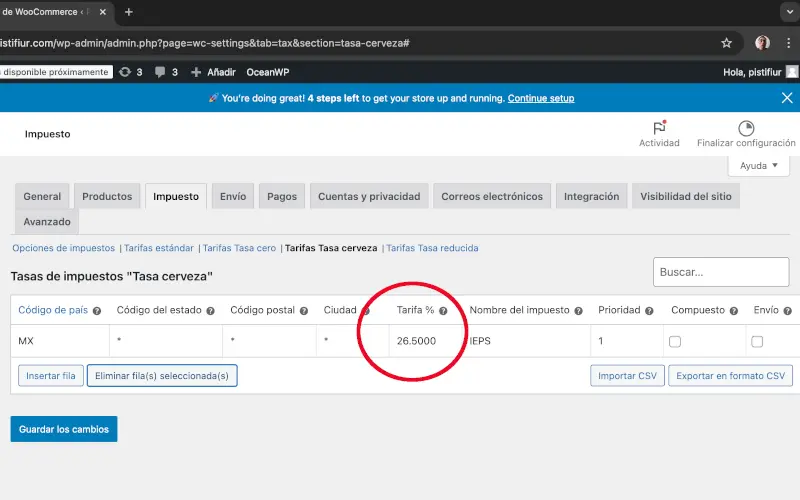
Task: Show help tip for Prioridad
Action: point(649,311)
